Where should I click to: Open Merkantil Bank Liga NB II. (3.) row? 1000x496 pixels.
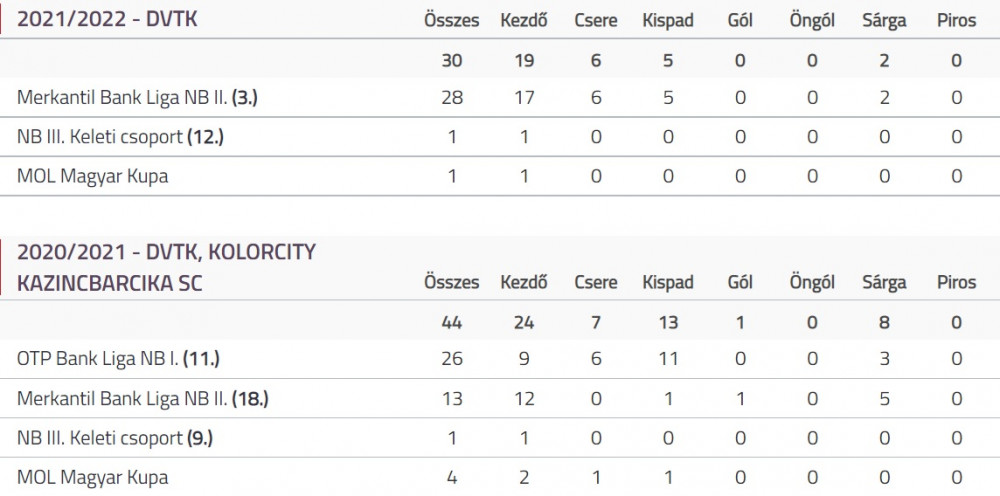pos(500,98)
